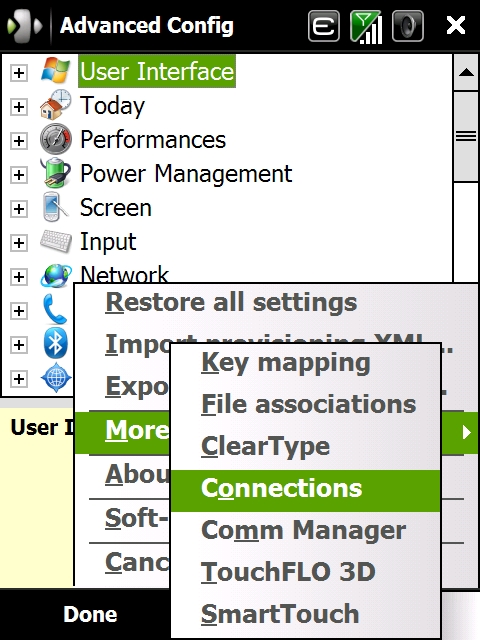Viewport: 480px width, 640px height.
Task: Click the Today house-and-clock icon
Action: click(x=56, y=105)
